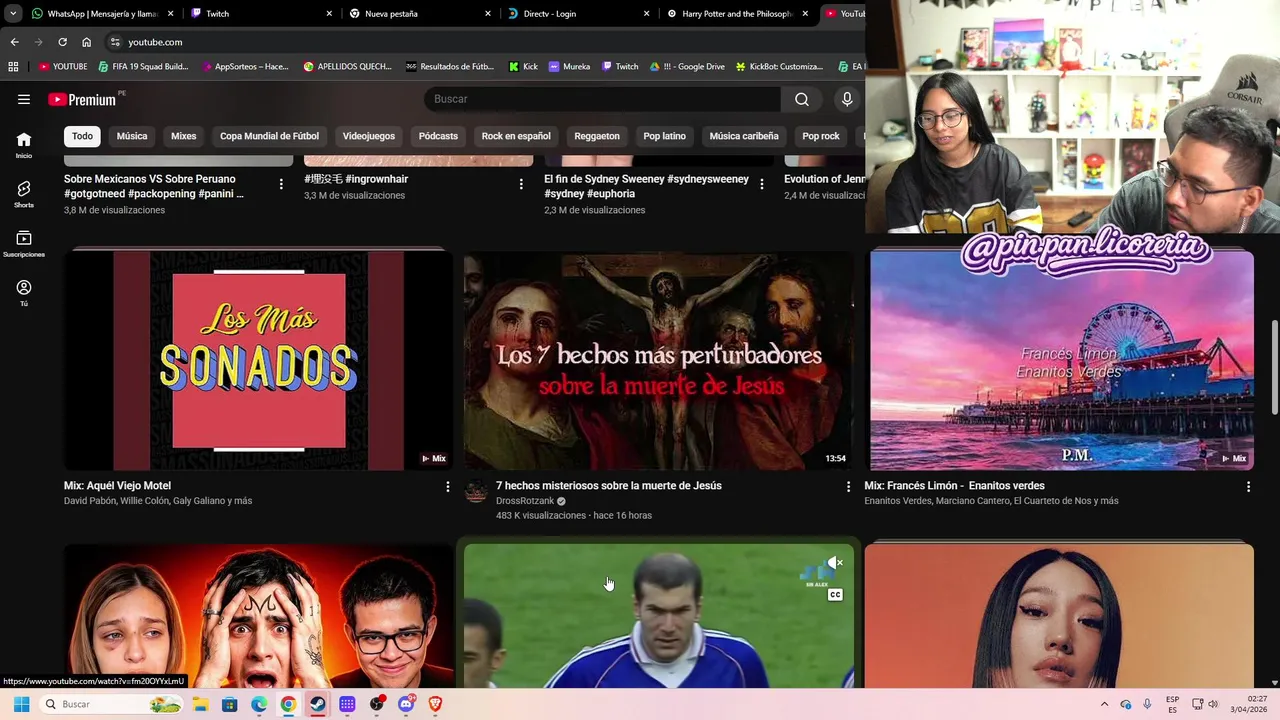Select the Todo filter chip
Image resolution: width=1280 pixels, height=720 pixels.
tap(82, 136)
